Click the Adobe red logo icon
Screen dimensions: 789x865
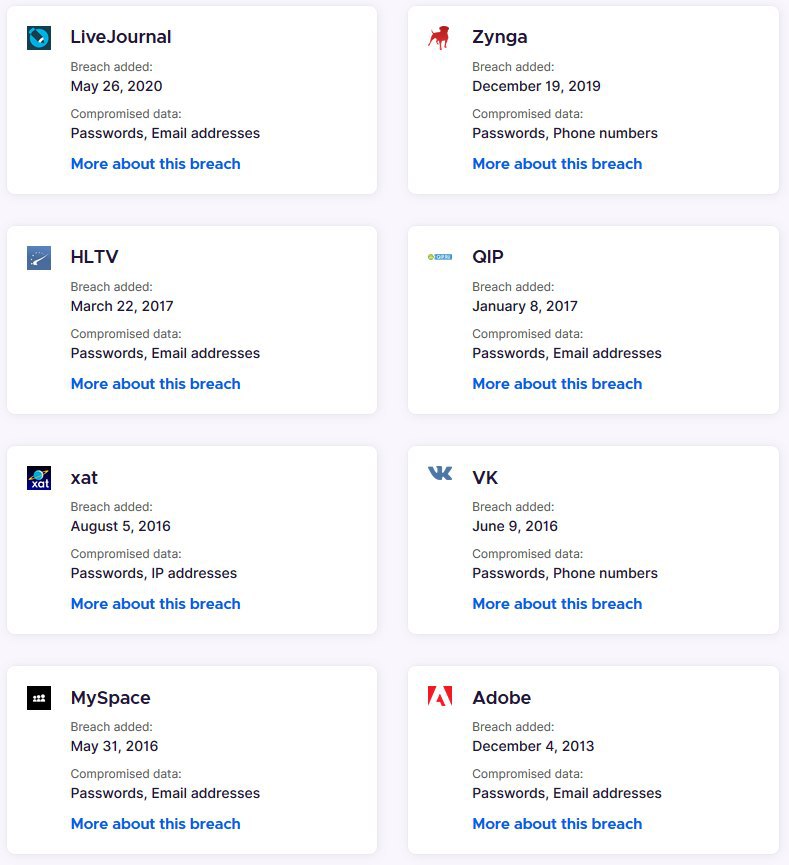point(440,696)
